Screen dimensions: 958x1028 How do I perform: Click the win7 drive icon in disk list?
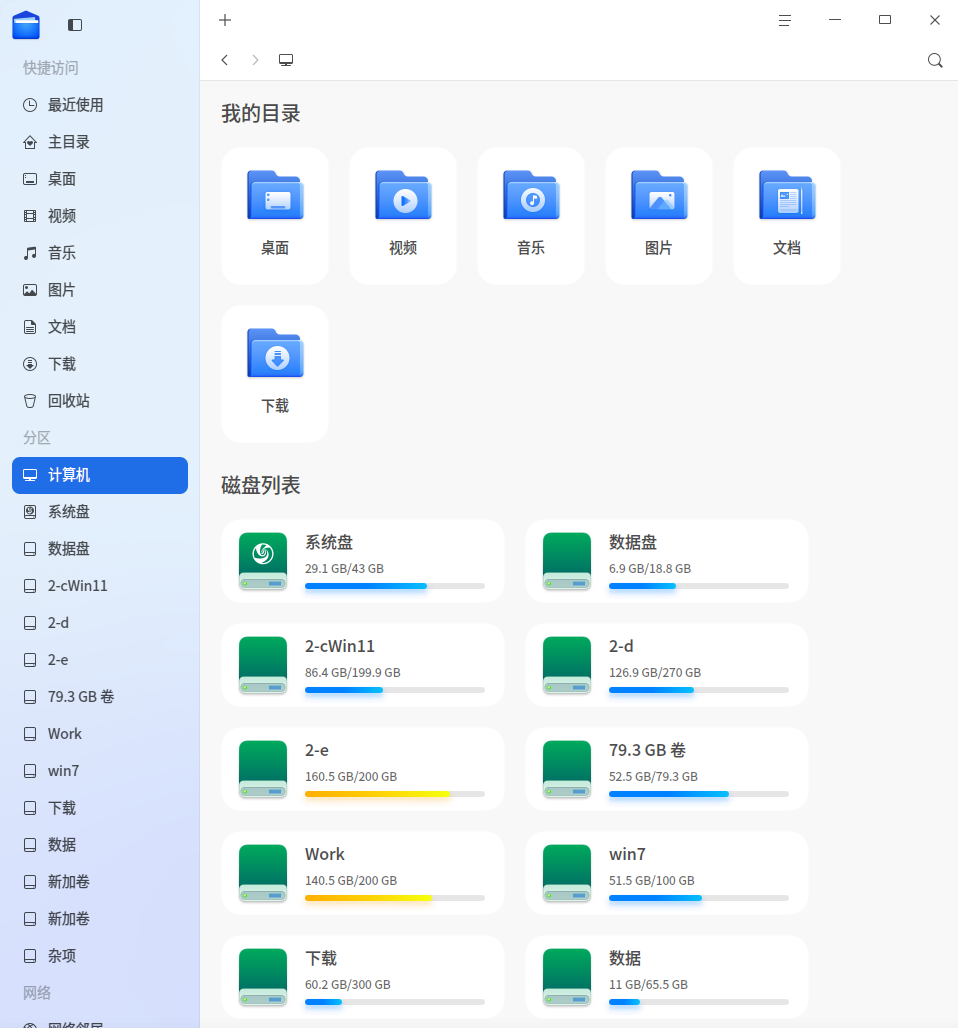click(x=567, y=873)
